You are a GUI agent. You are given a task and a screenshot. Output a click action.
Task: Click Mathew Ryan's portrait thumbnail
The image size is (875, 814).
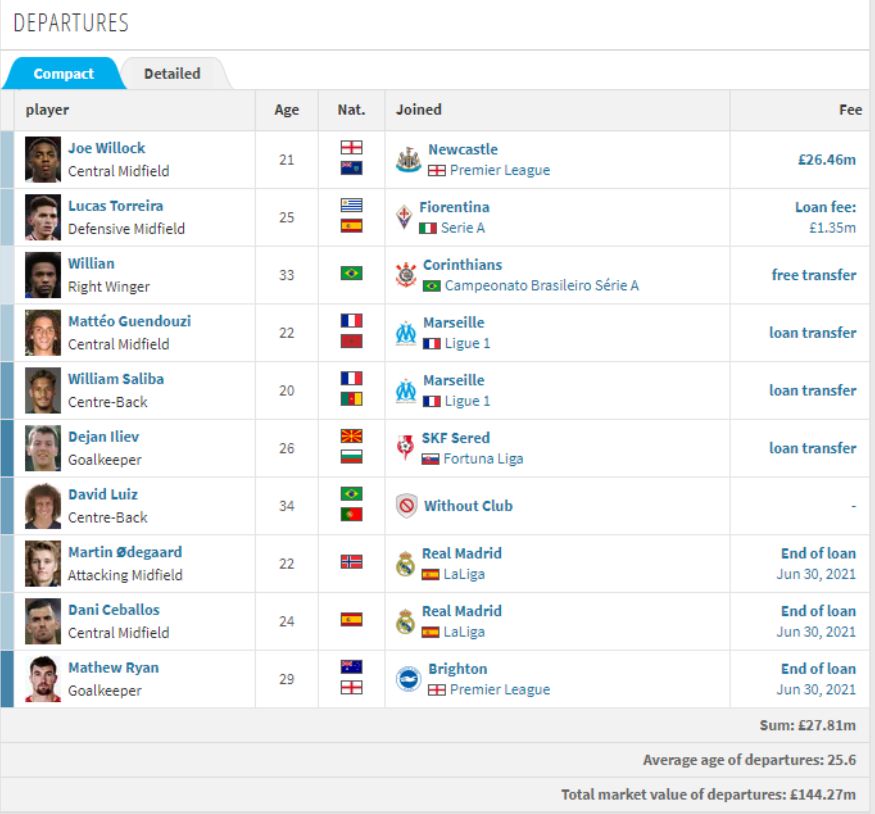tap(43, 679)
